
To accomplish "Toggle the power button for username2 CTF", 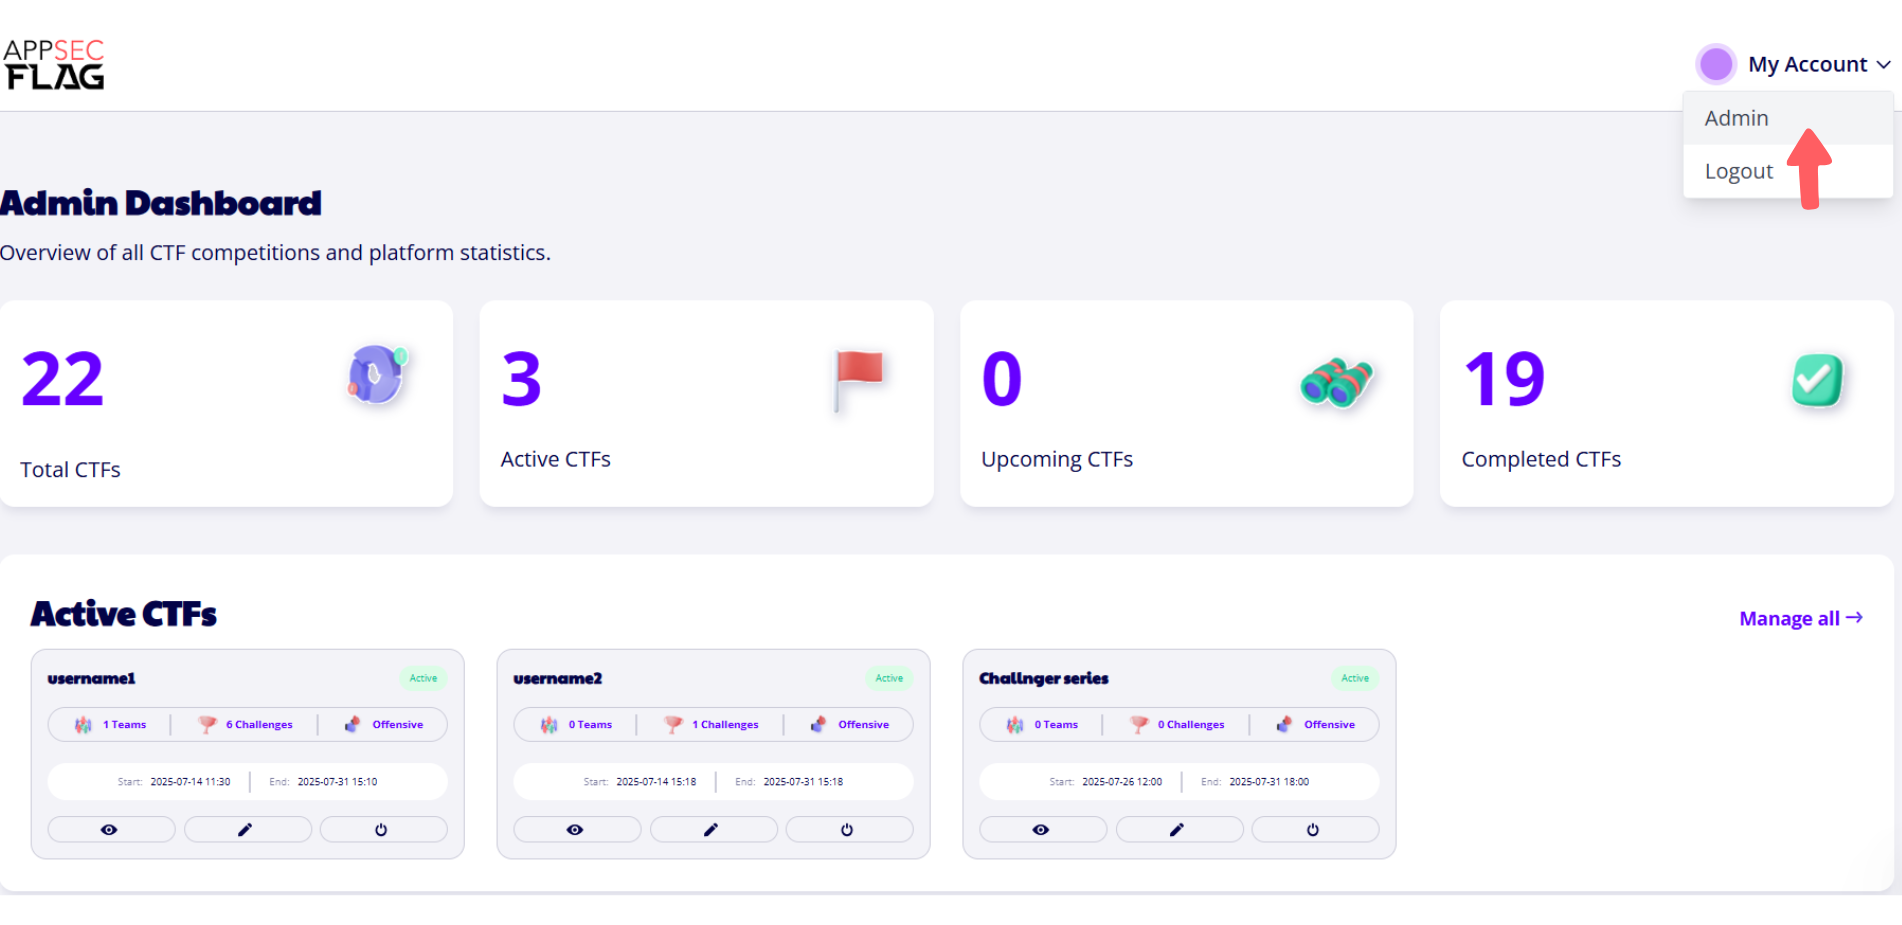I will point(849,829).
